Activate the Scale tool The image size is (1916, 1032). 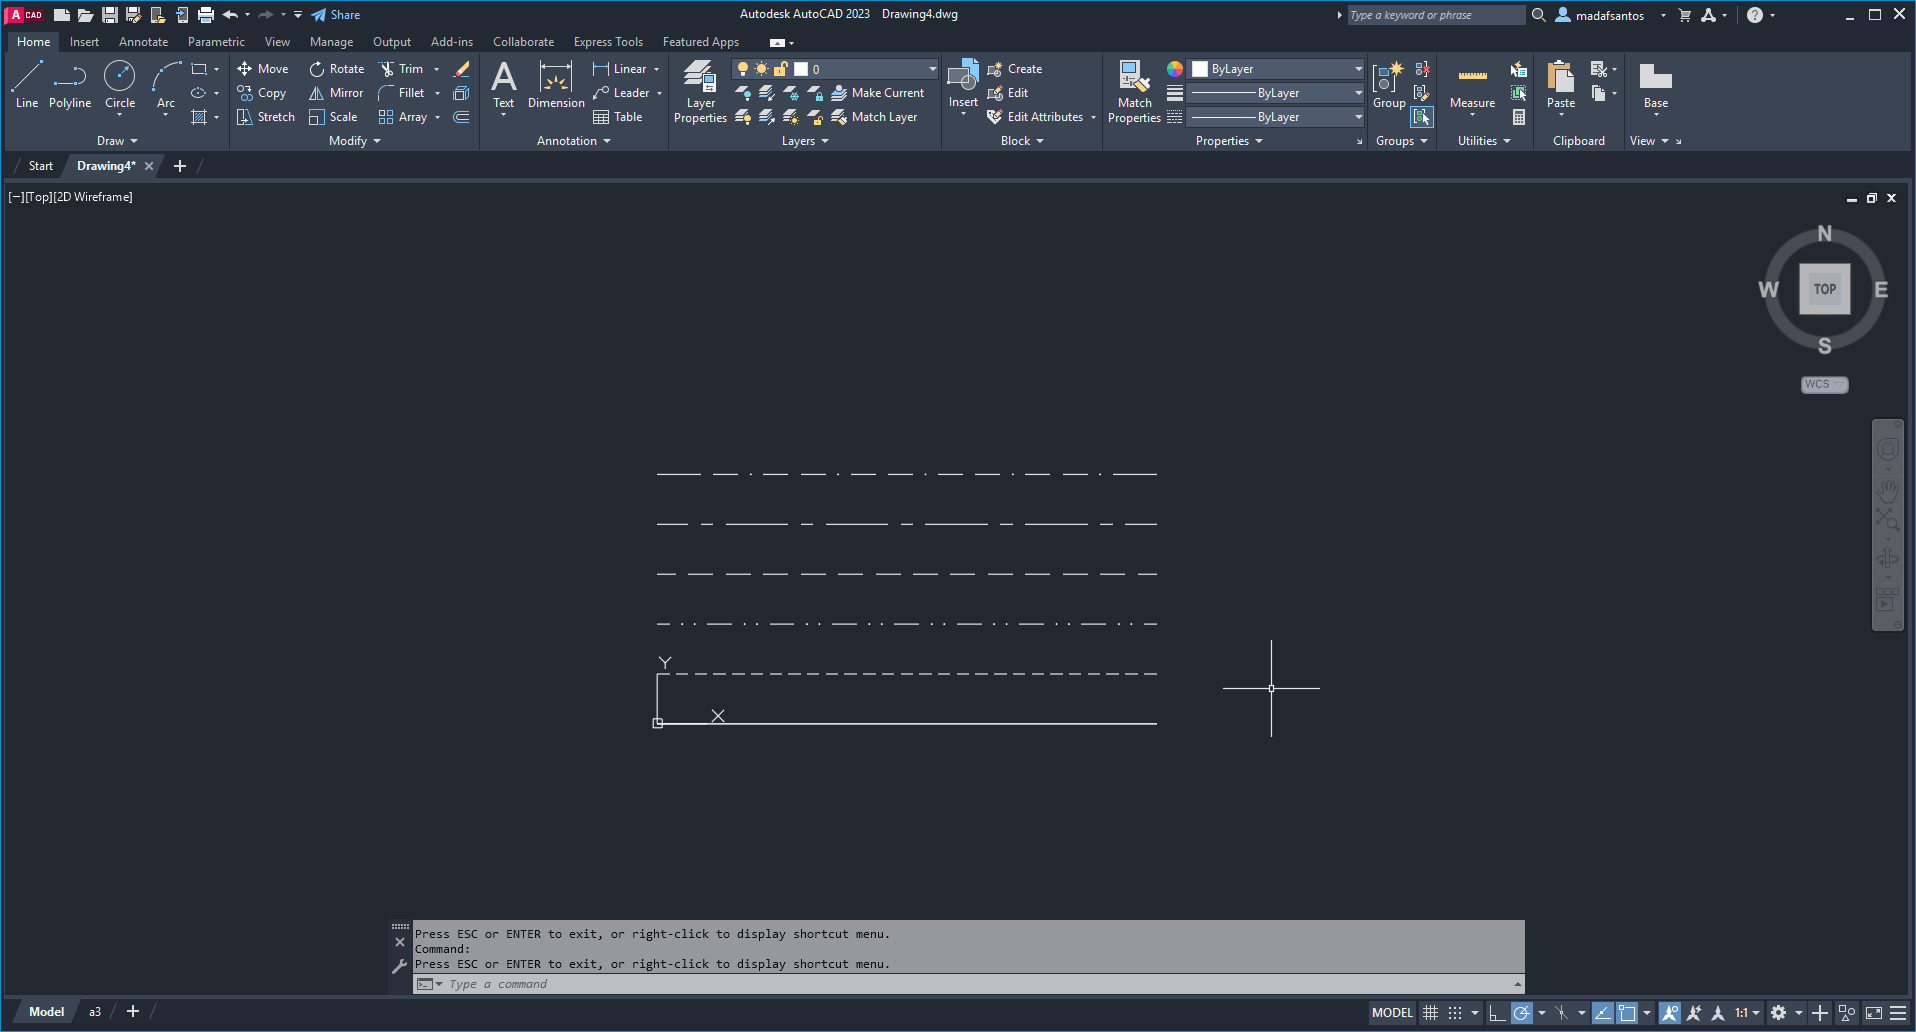333,117
